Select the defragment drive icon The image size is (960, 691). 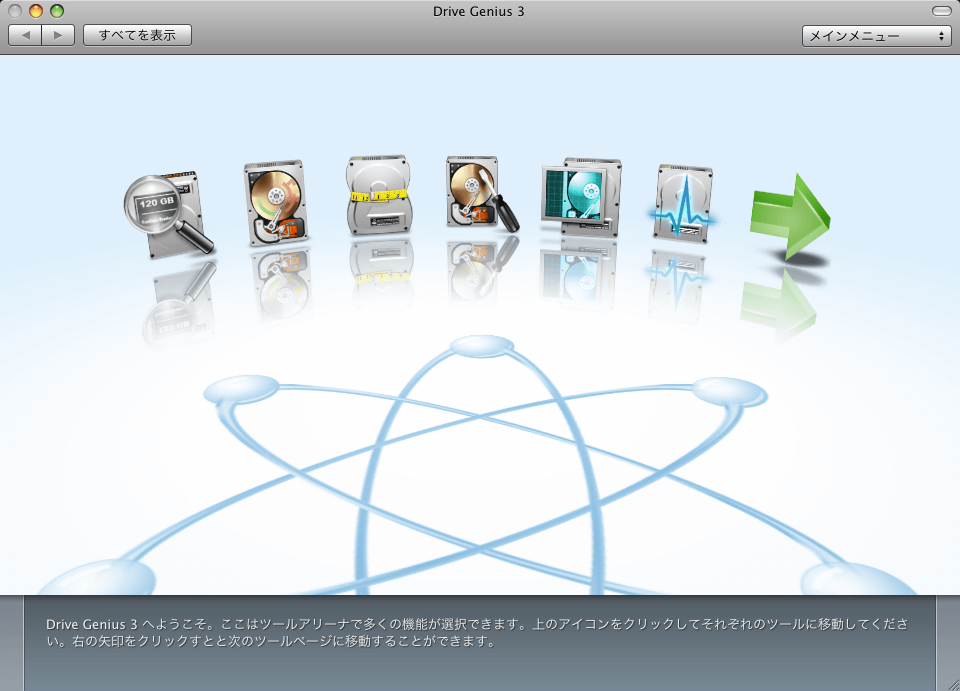pos(276,203)
